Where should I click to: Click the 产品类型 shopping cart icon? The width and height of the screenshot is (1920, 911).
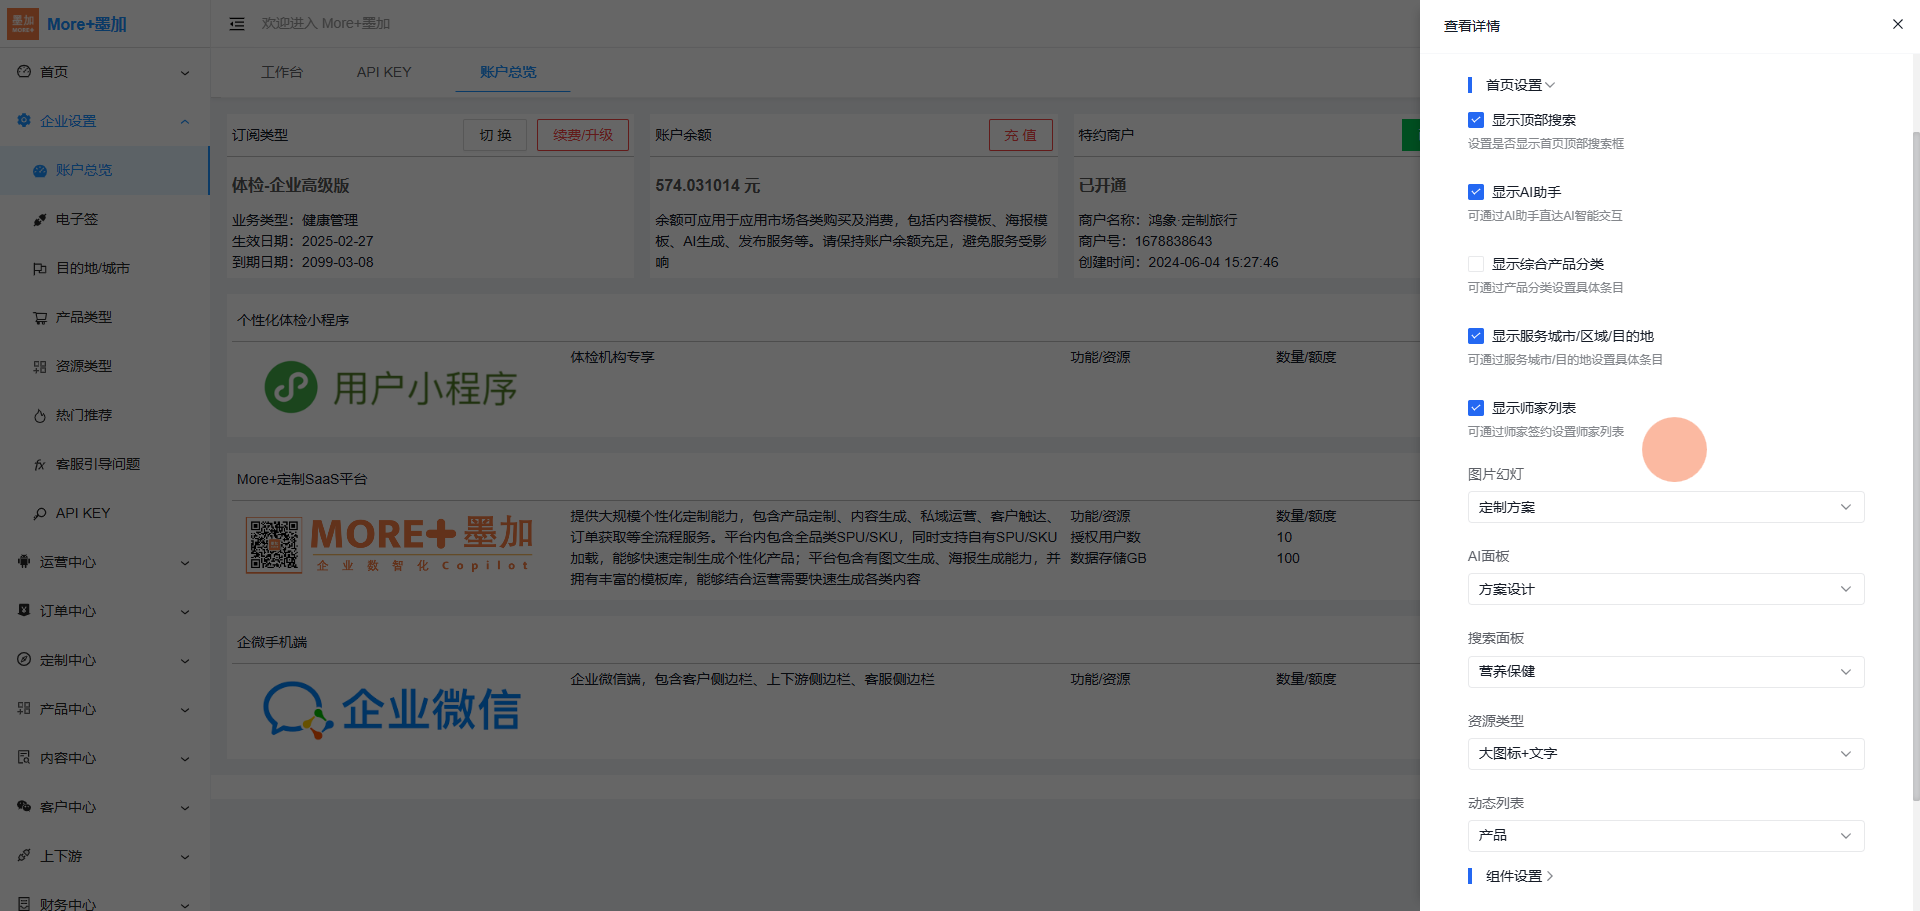tap(40, 318)
